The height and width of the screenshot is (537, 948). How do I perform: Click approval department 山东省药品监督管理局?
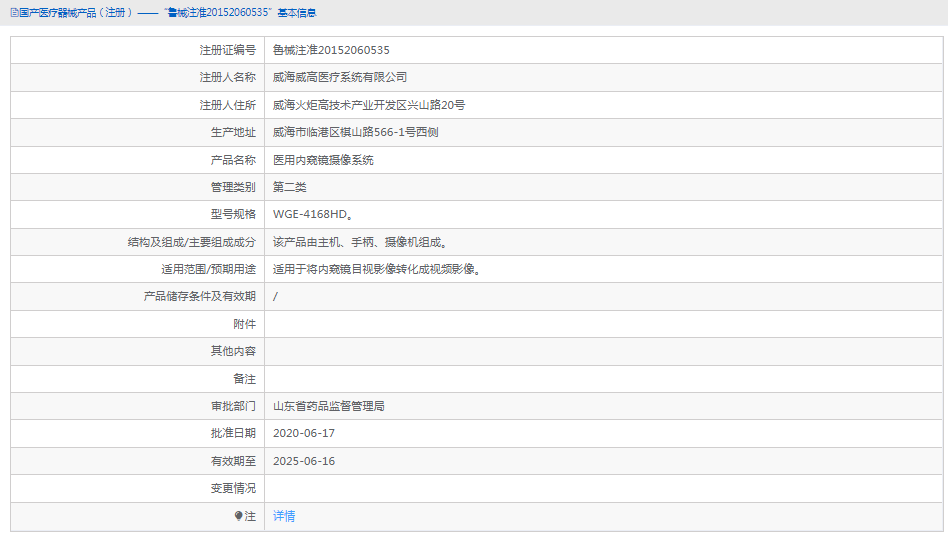click(329, 406)
